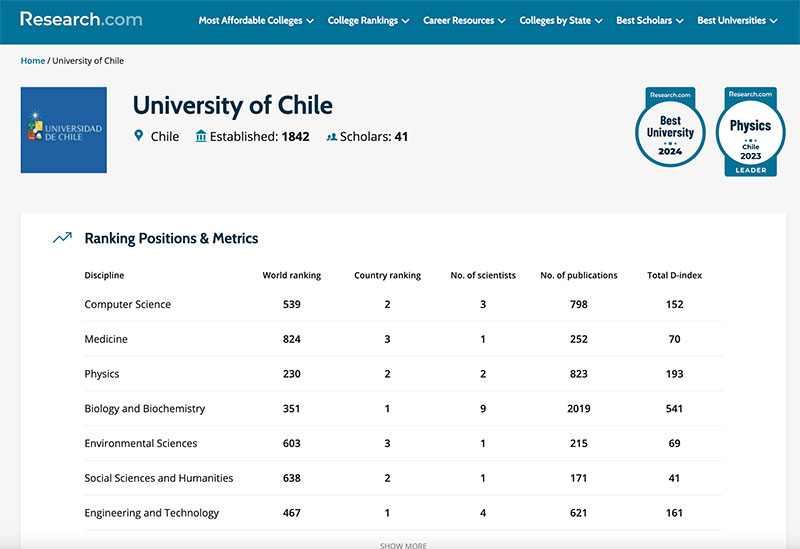Select the Computer Science discipline row
800x549 pixels.
point(128,304)
